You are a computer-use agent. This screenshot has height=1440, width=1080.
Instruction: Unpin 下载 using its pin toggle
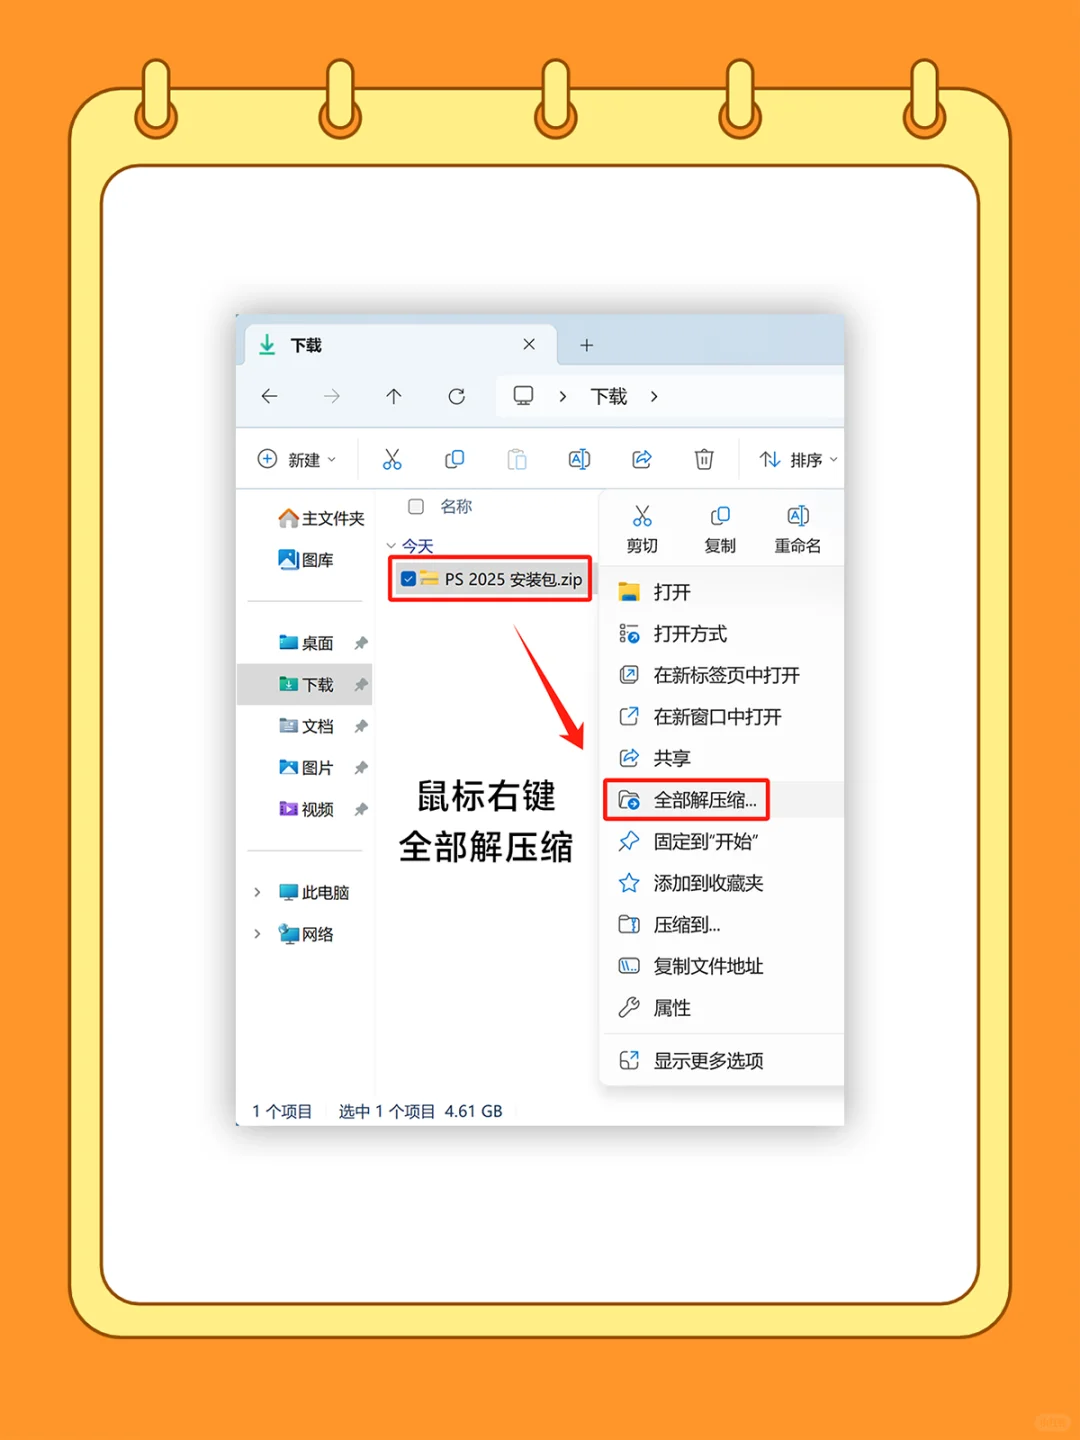point(361,684)
